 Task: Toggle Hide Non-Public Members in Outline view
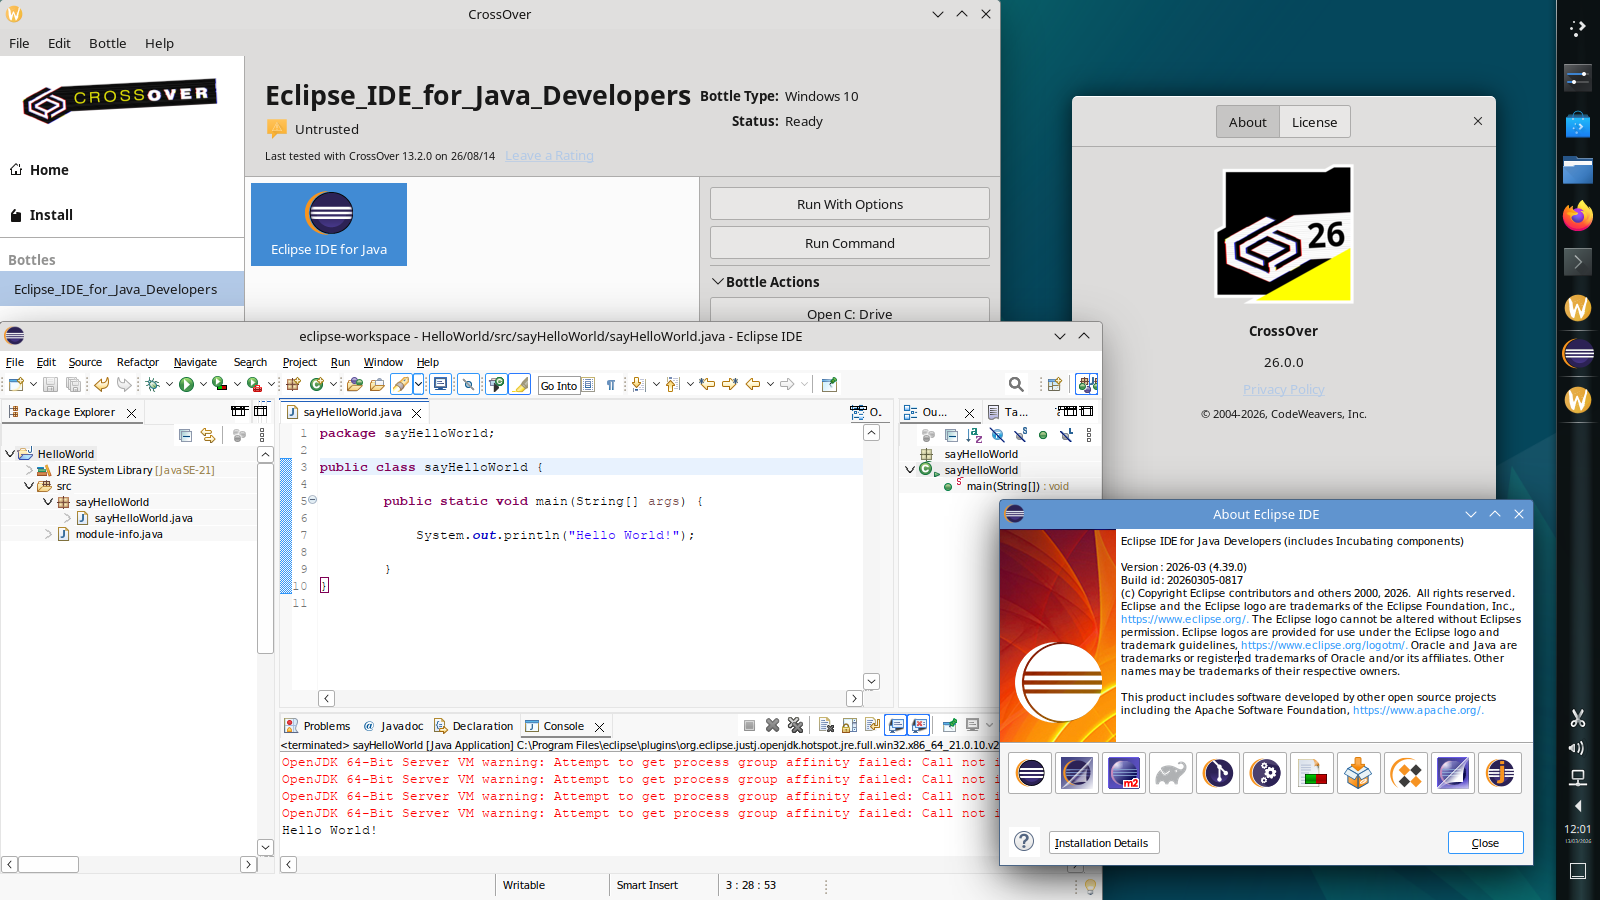(1043, 435)
